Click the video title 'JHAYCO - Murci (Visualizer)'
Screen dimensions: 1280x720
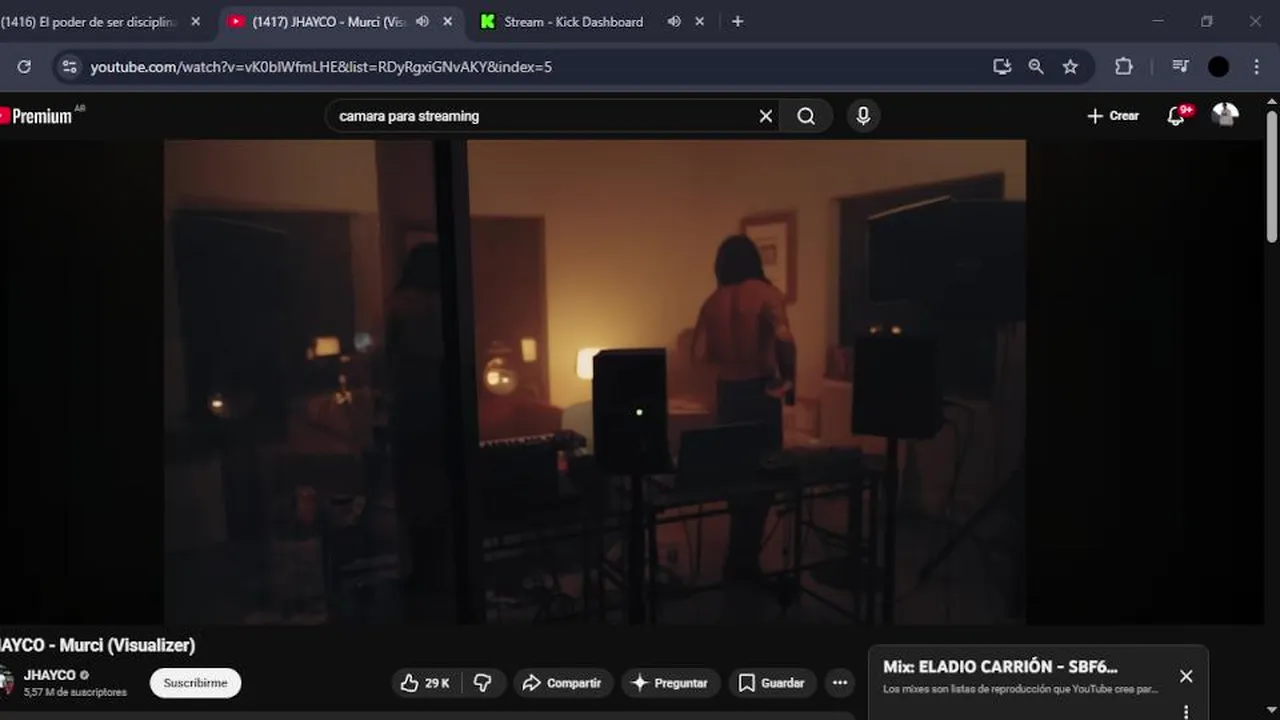[x=98, y=645]
